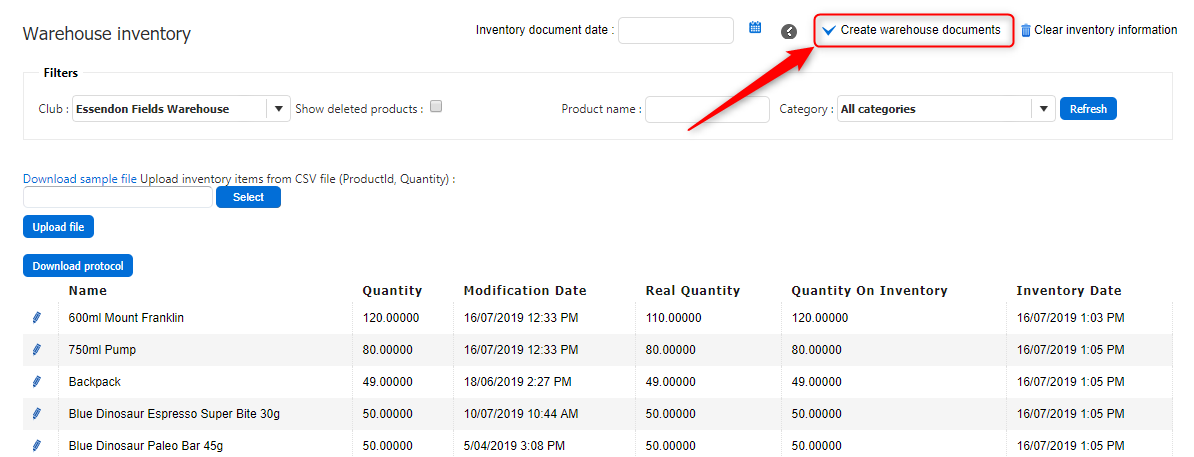
Task: Edit Blue Dinosaur Espresso Super Bite row
Action: click(x=37, y=414)
